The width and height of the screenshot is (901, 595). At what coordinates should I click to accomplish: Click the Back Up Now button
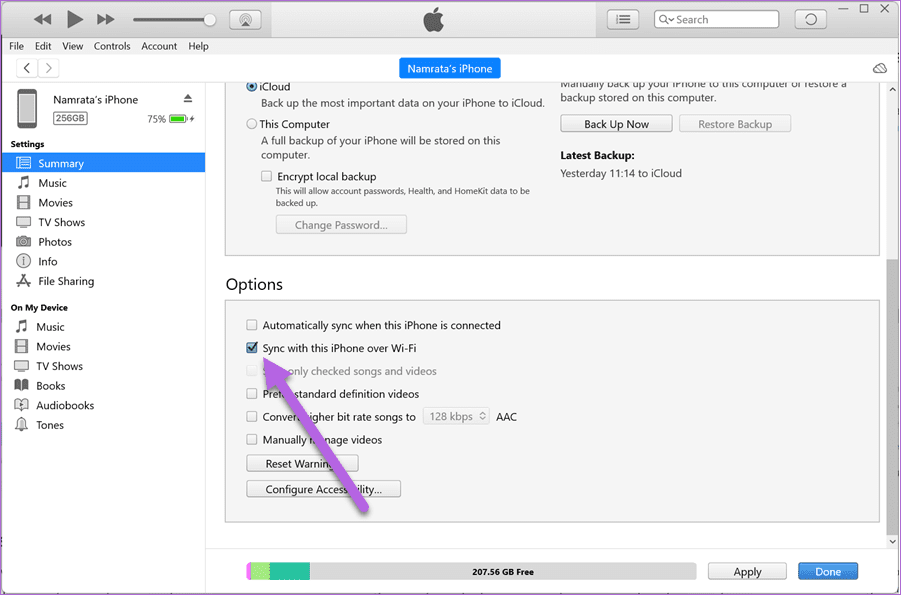pyautogui.click(x=617, y=124)
